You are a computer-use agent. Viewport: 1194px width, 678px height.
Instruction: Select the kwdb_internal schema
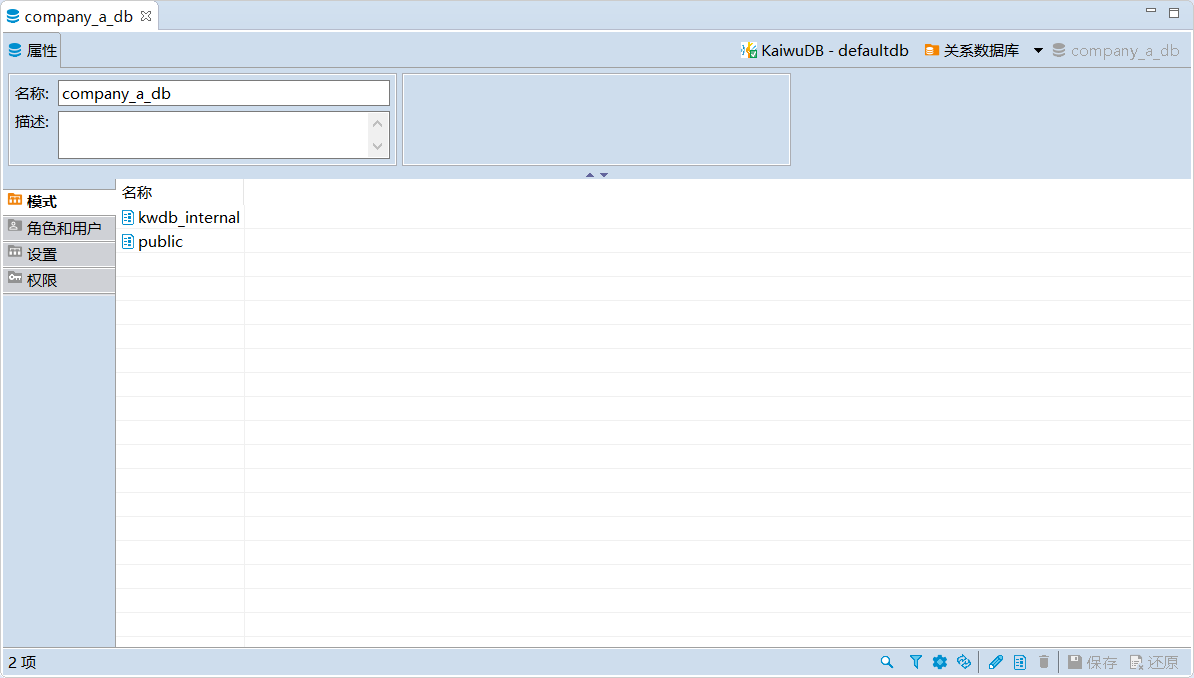[188, 217]
